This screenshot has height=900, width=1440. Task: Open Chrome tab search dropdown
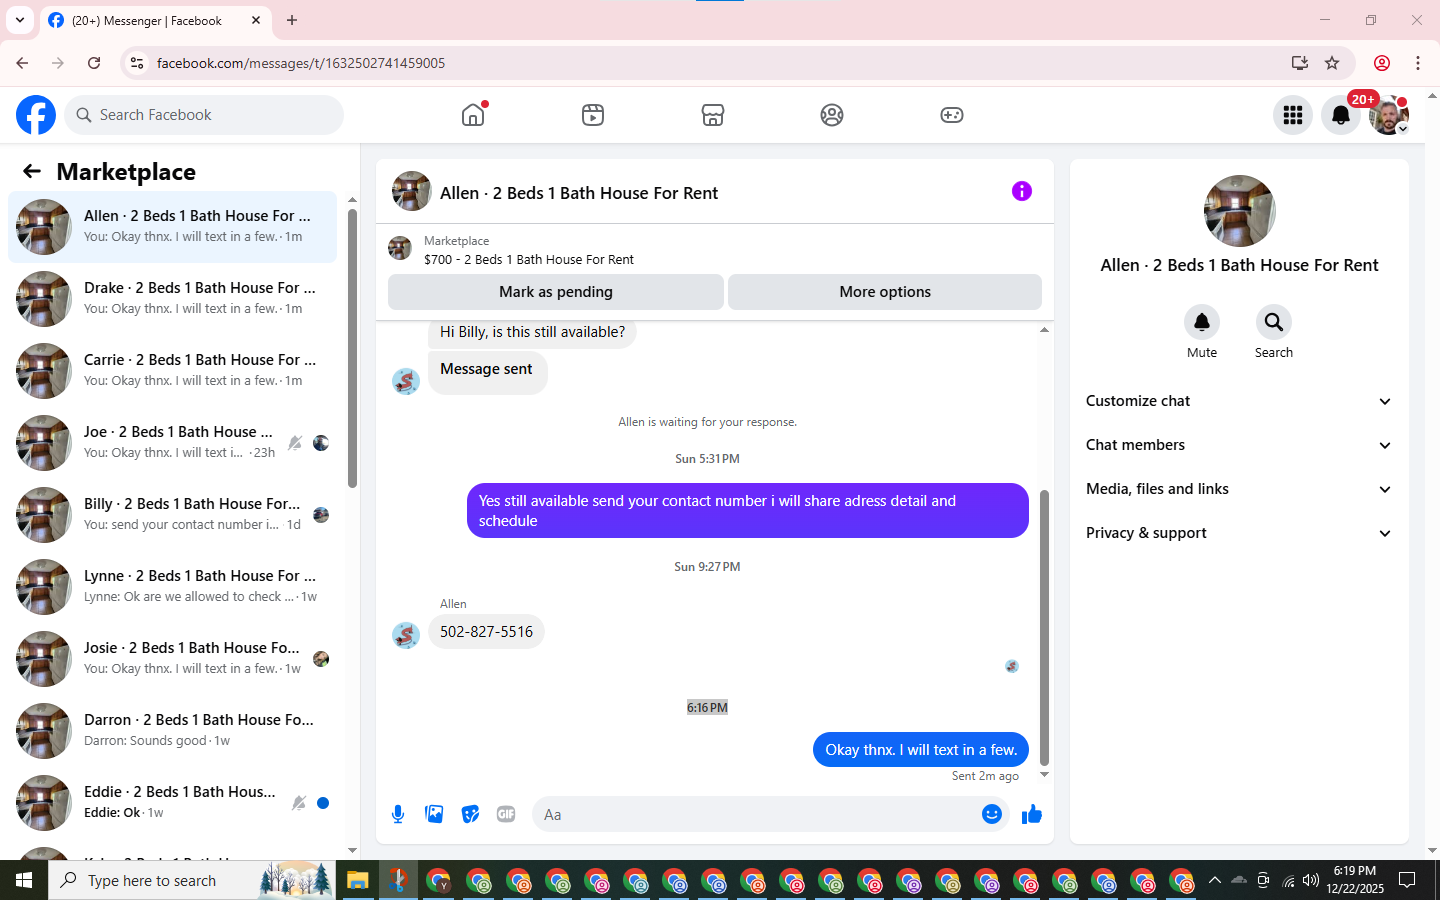coord(20,20)
